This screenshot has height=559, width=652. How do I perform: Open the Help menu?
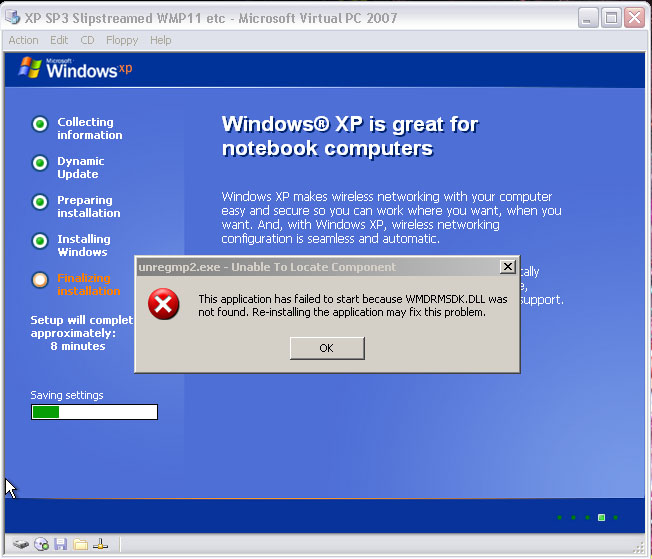click(x=161, y=40)
